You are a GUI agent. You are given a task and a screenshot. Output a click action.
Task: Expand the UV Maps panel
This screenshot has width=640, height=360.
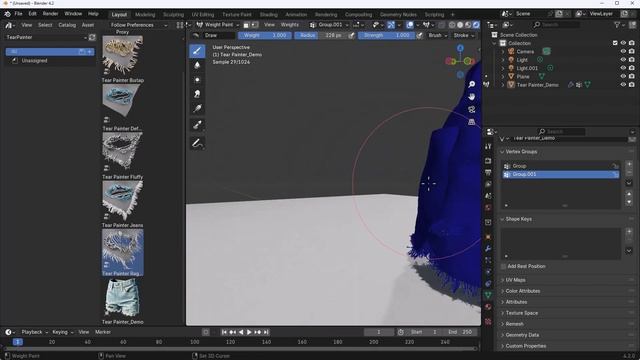click(x=516, y=280)
